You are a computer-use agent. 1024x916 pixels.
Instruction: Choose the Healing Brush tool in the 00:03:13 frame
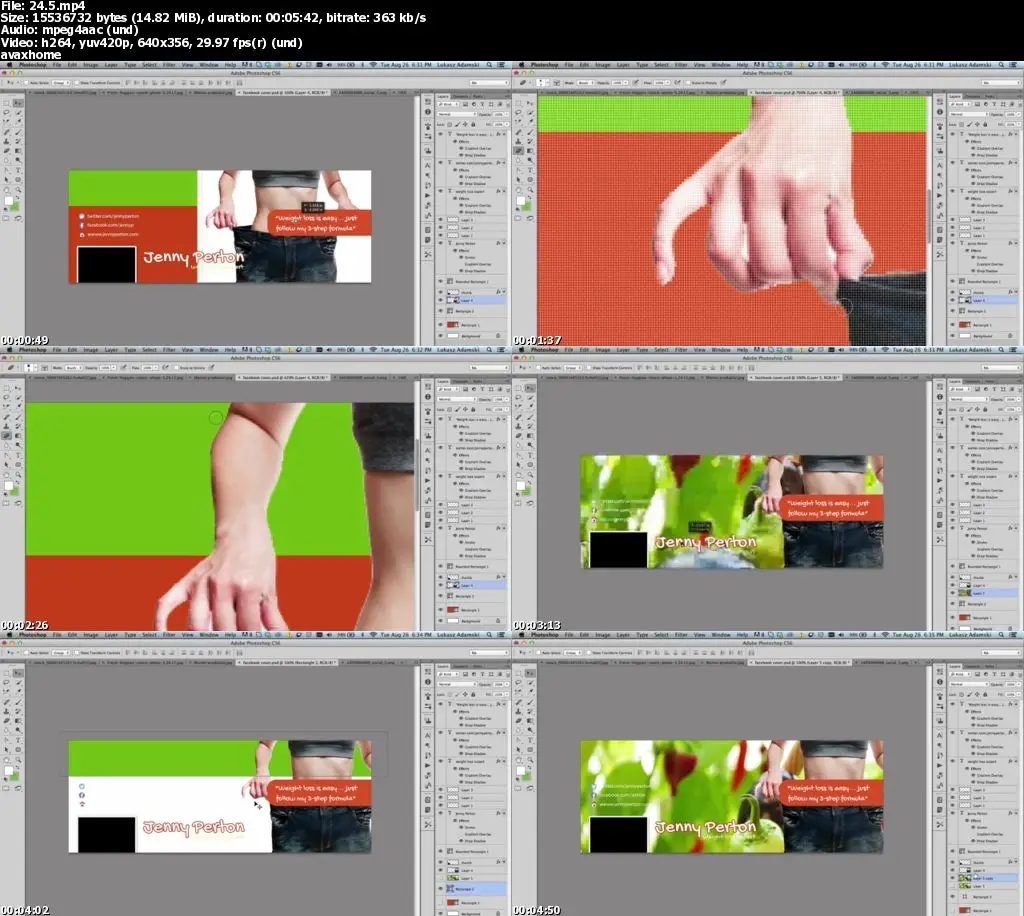pos(519,417)
